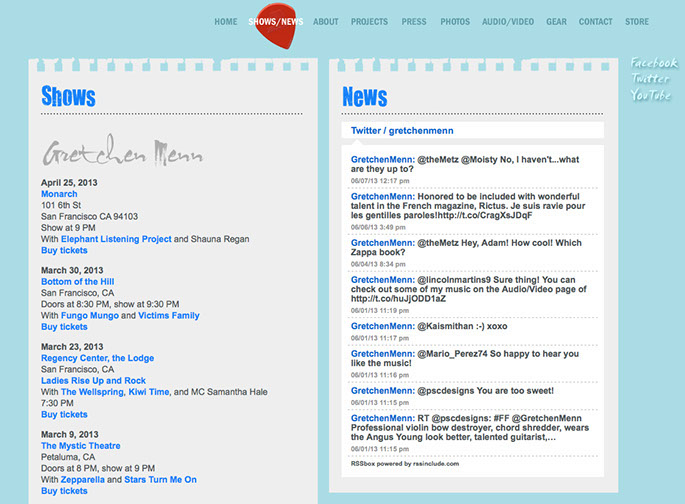685x504 pixels.
Task: Open Elephant Listening Project link
Action: pos(116,239)
